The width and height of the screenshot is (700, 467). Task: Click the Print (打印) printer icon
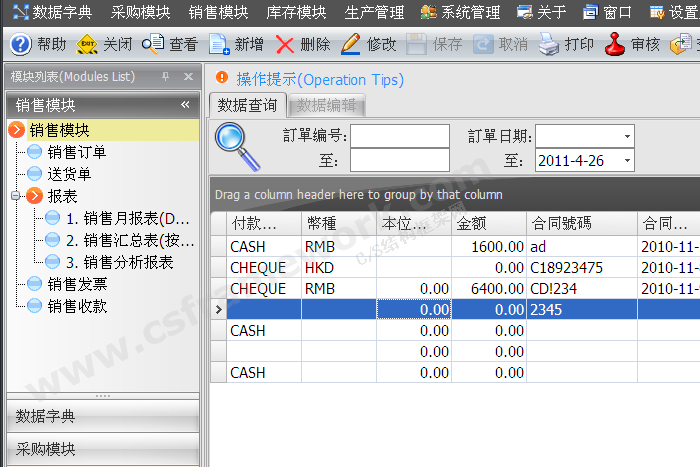(549, 45)
